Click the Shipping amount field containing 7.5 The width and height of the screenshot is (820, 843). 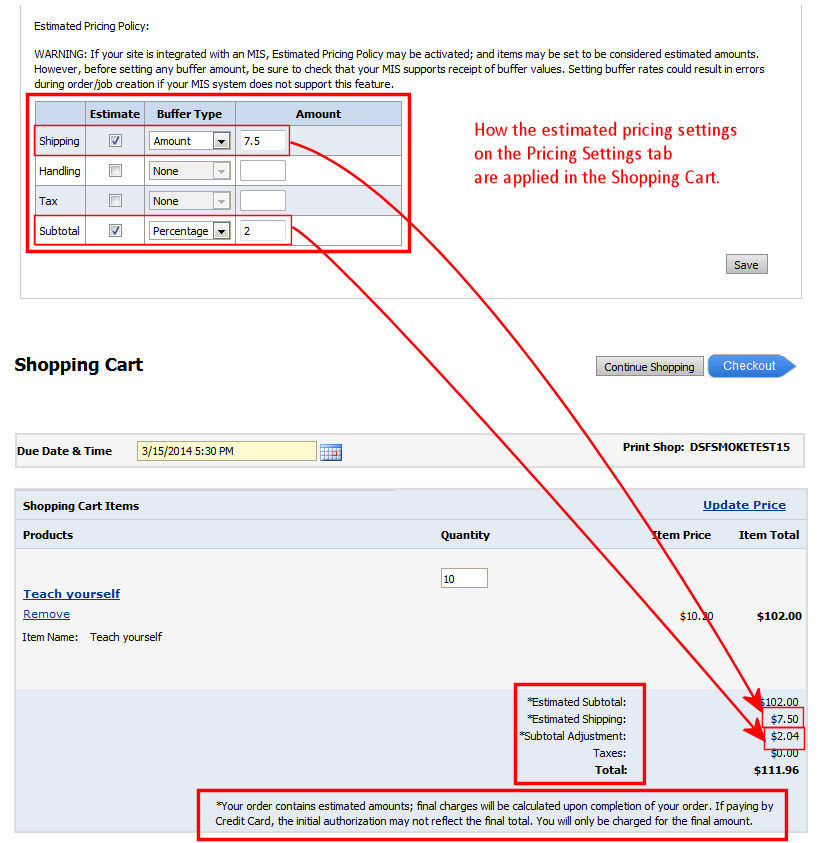pyautogui.click(x=263, y=141)
